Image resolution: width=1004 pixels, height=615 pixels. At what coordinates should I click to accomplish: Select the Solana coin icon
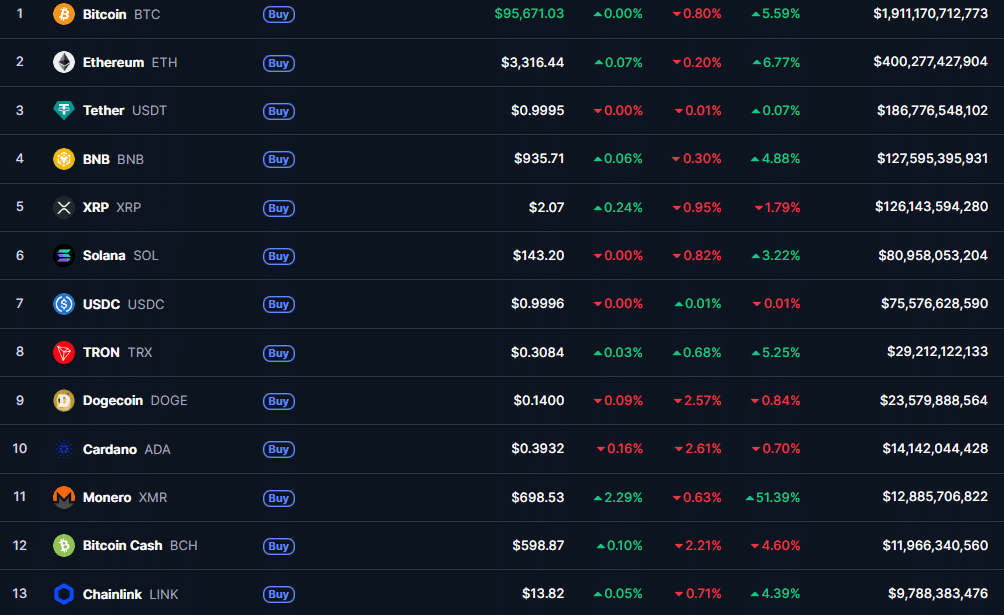62,256
